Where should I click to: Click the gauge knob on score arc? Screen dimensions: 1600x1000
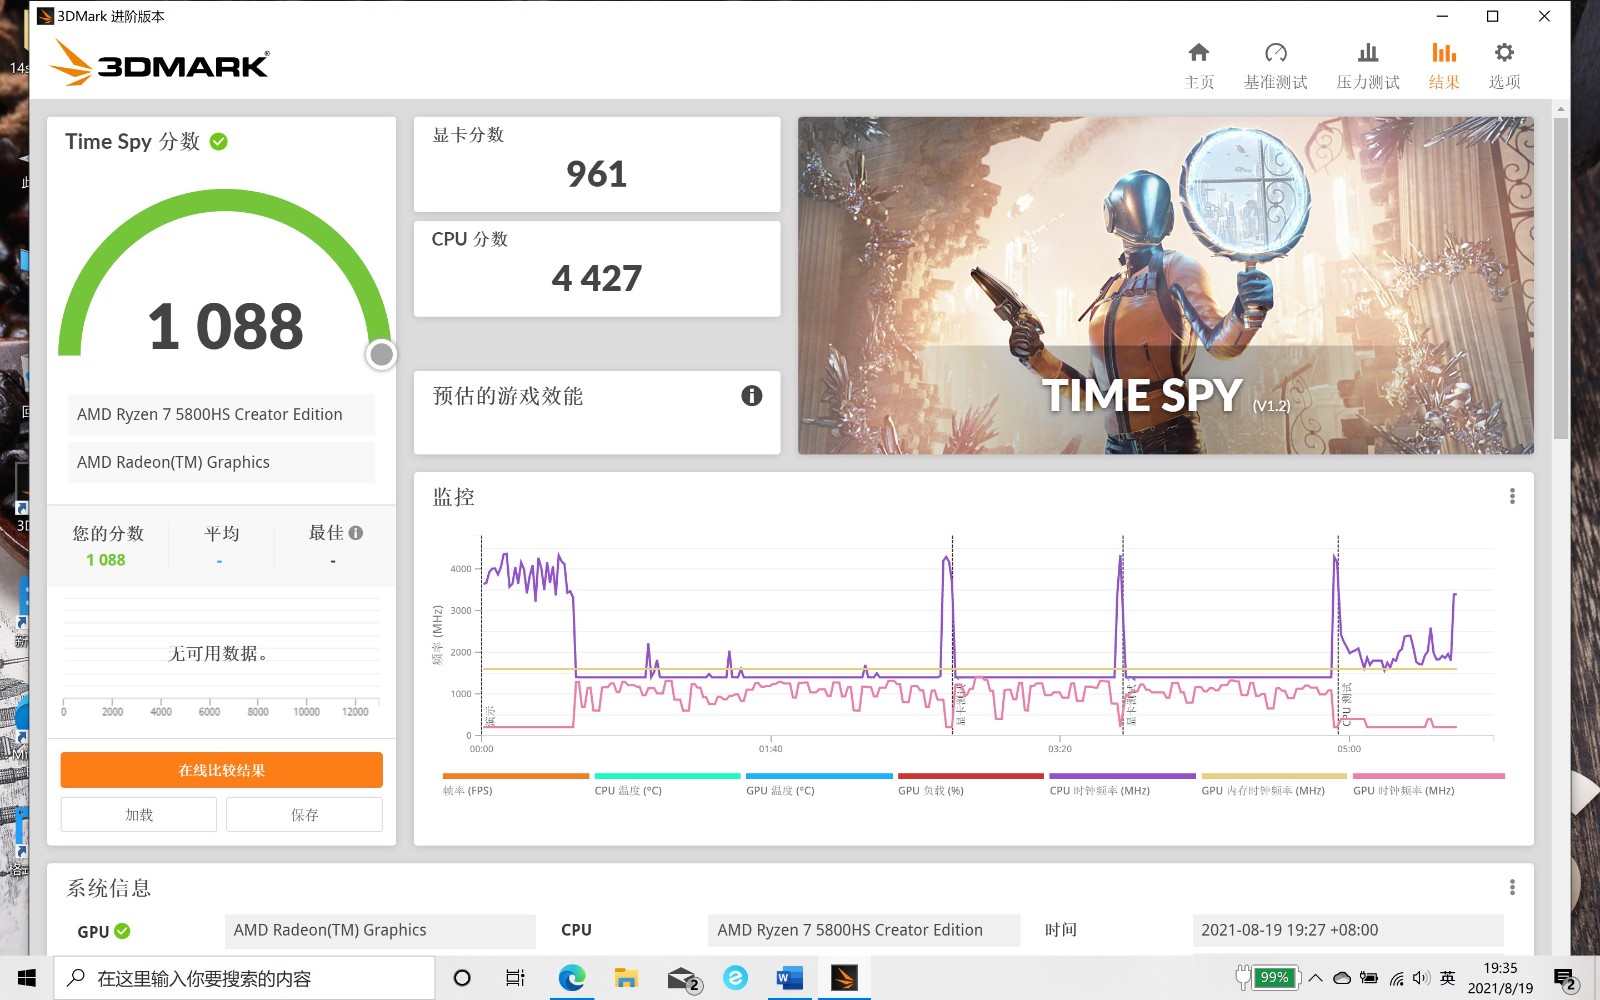[x=381, y=354]
